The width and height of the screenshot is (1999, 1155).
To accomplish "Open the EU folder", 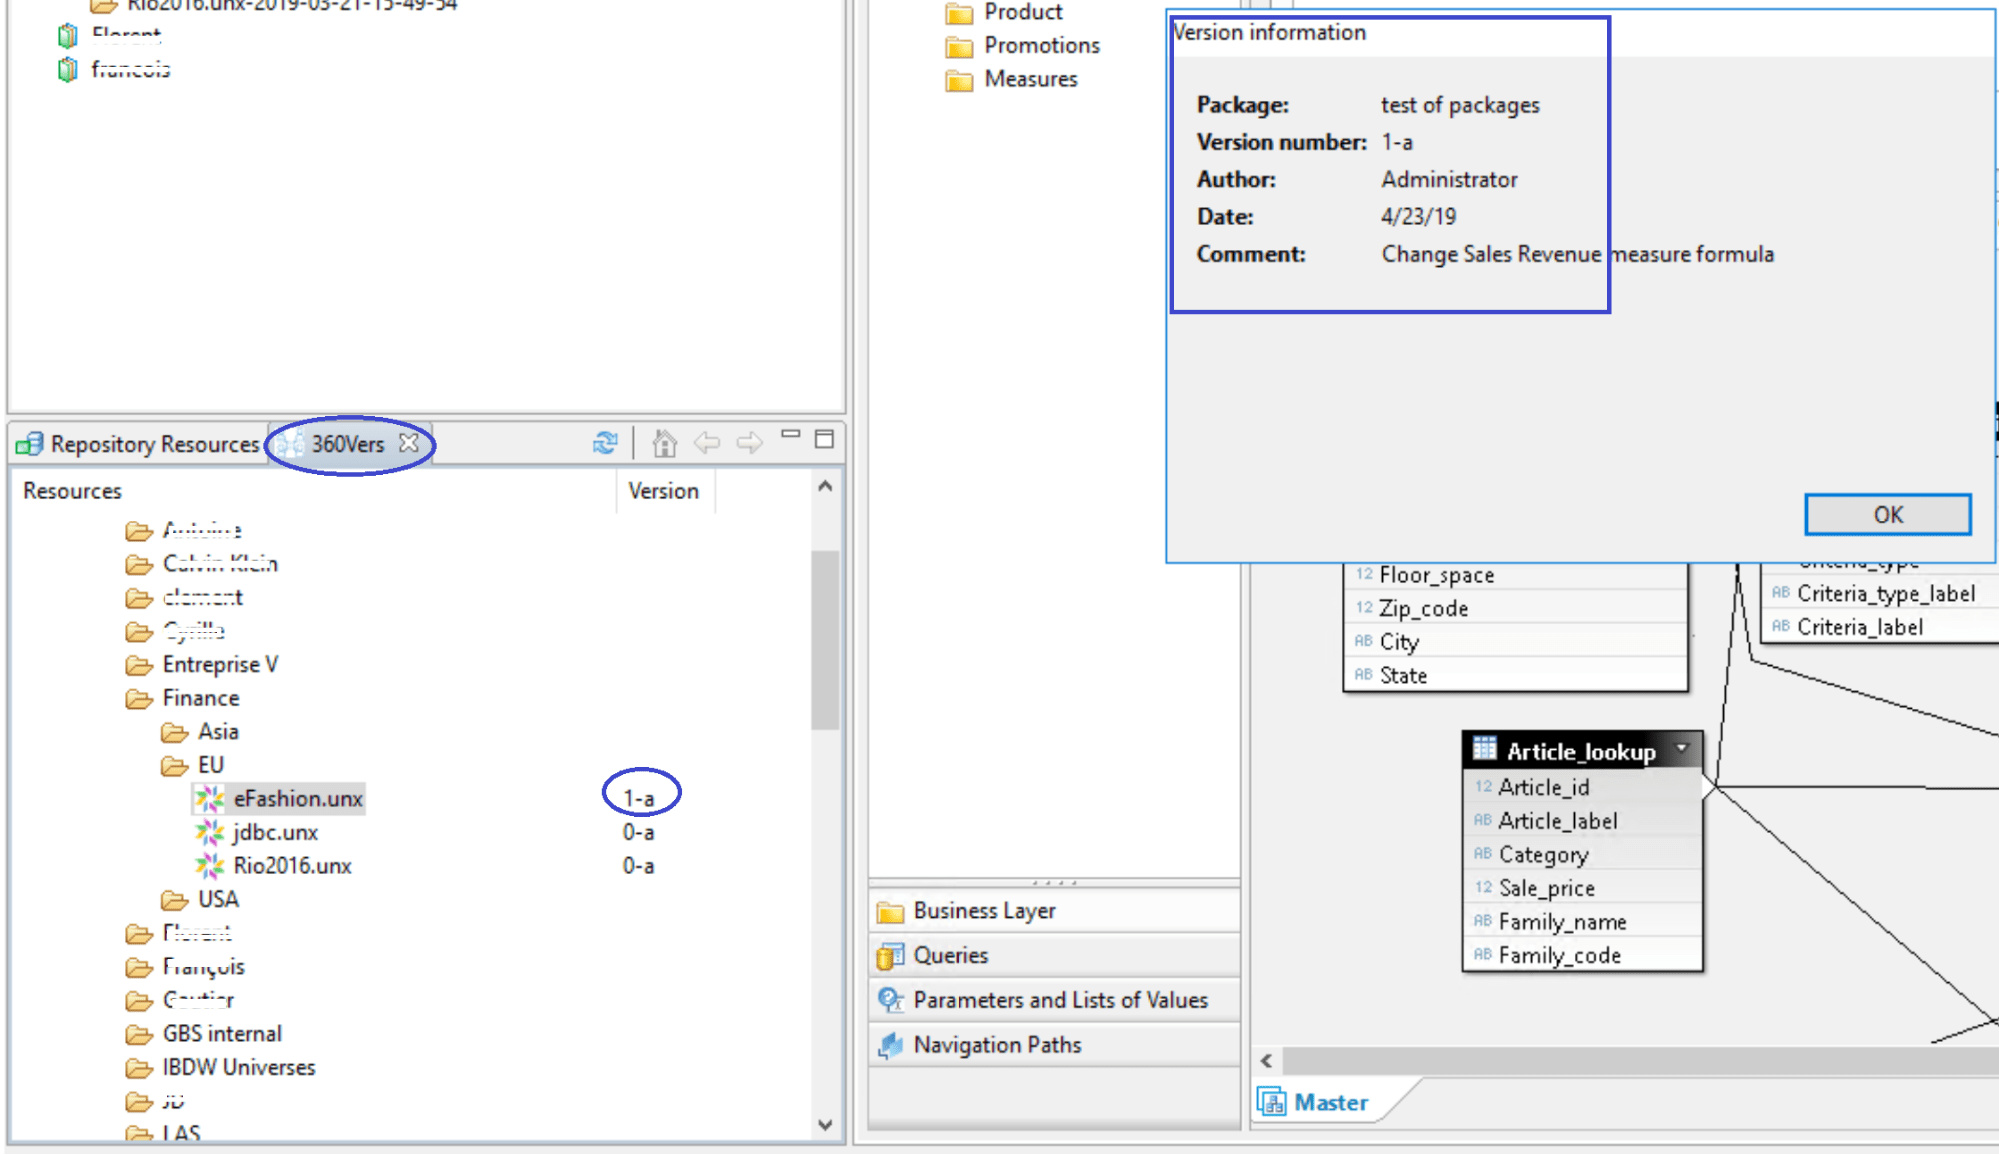I will (x=211, y=765).
